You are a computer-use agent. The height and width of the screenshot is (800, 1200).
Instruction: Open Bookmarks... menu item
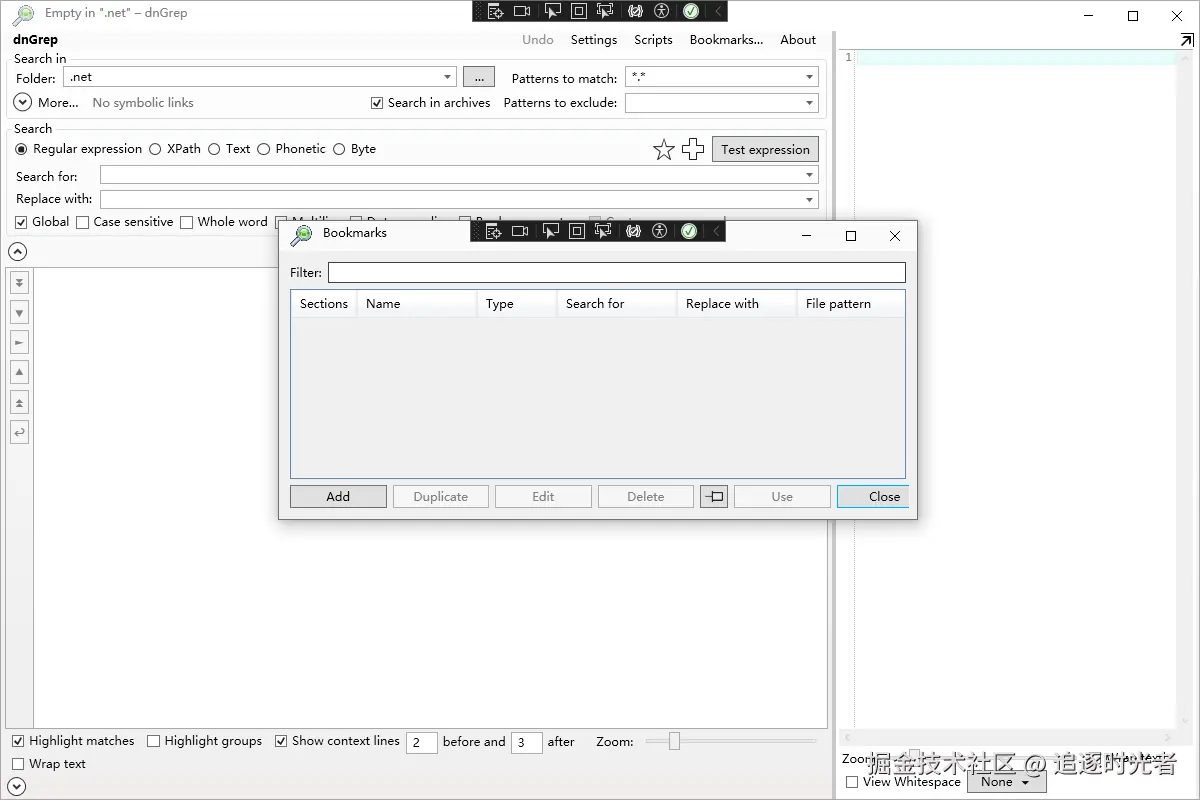click(726, 40)
